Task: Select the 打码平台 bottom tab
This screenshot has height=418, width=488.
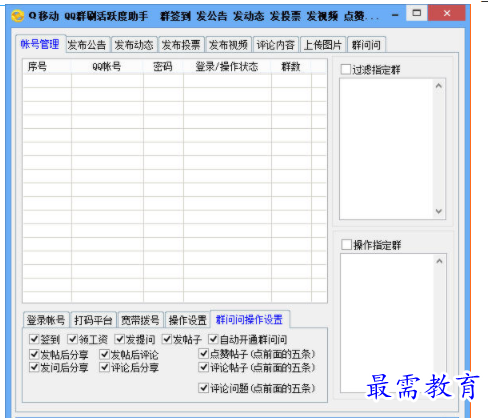Action: [x=93, y=320]
